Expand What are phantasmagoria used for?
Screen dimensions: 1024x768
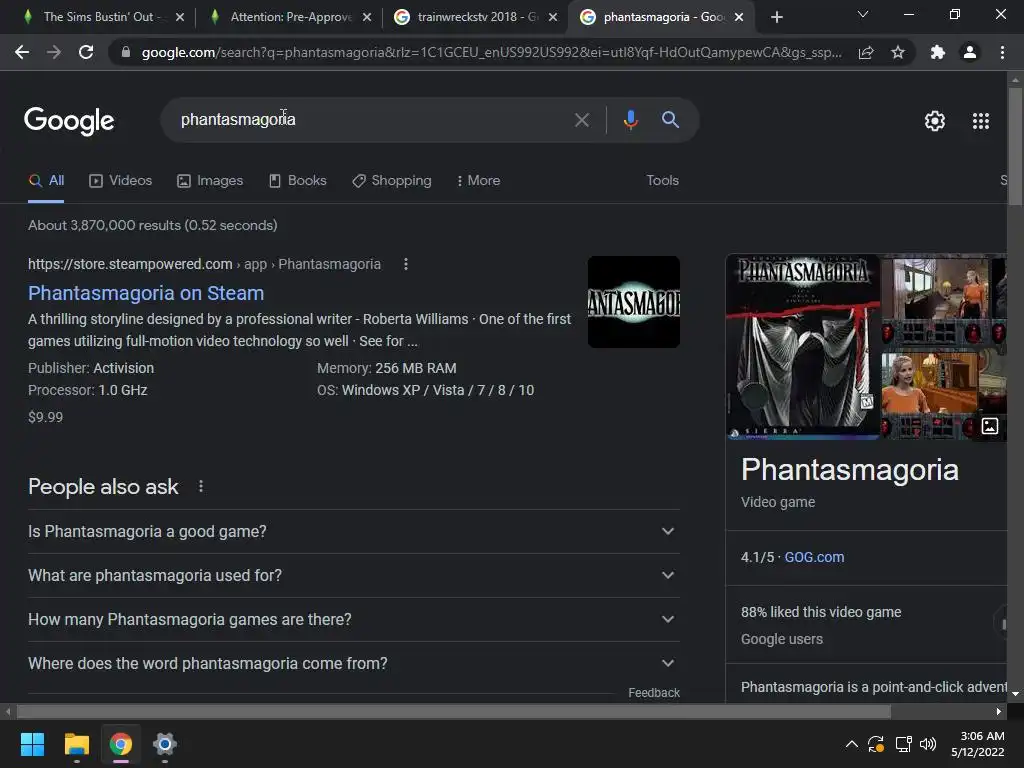point(354,575)
